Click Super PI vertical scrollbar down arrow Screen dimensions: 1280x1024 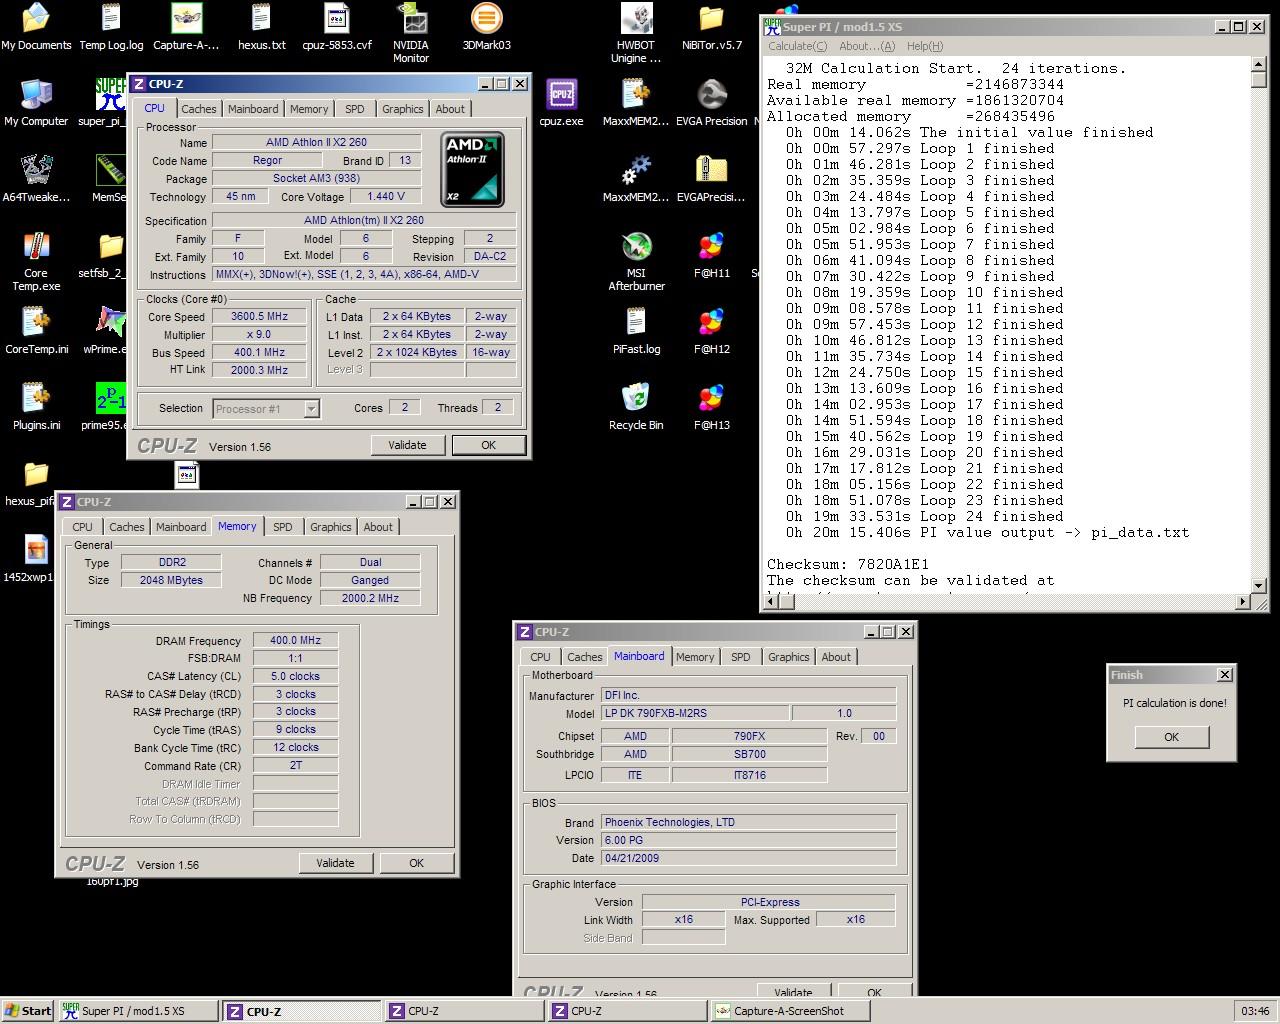[x=1258, y=585]
